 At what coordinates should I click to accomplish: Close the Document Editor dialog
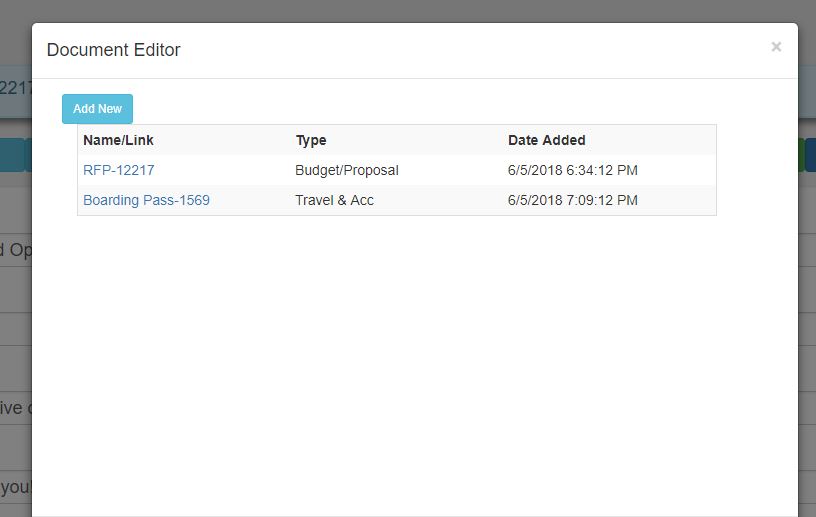point(776,47)
